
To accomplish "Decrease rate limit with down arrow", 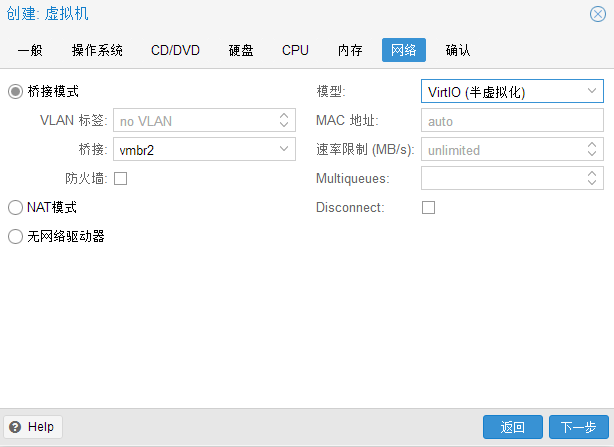I will coord(592,154).
